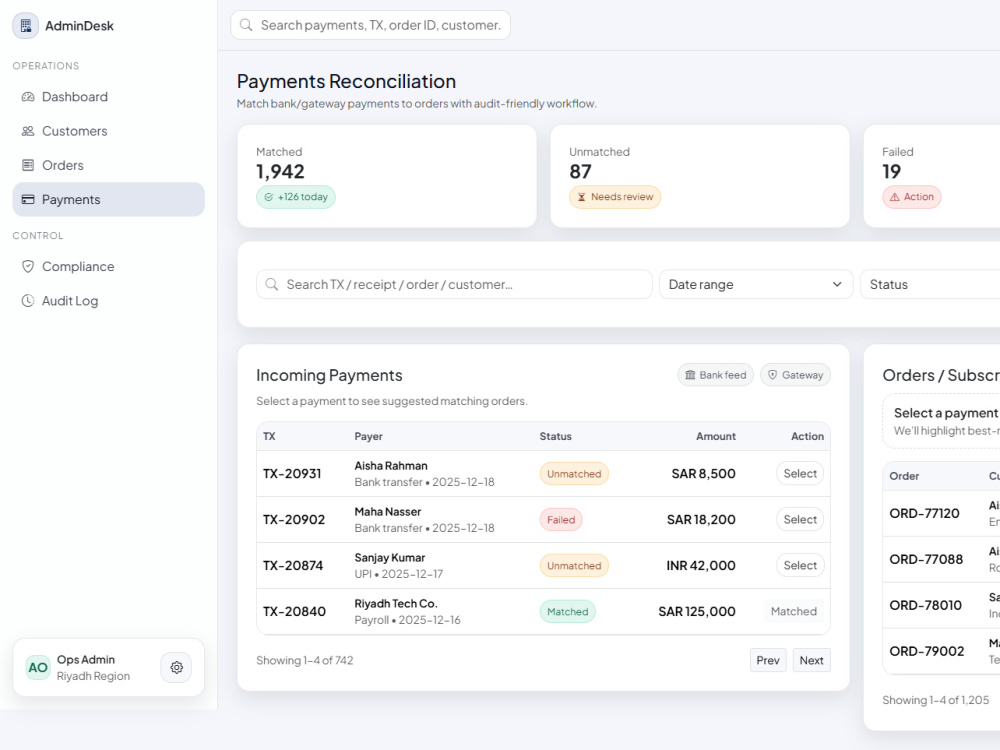Click the Payments card icon
Viewport: 1000px width, 750px height.
coord(28,200)
